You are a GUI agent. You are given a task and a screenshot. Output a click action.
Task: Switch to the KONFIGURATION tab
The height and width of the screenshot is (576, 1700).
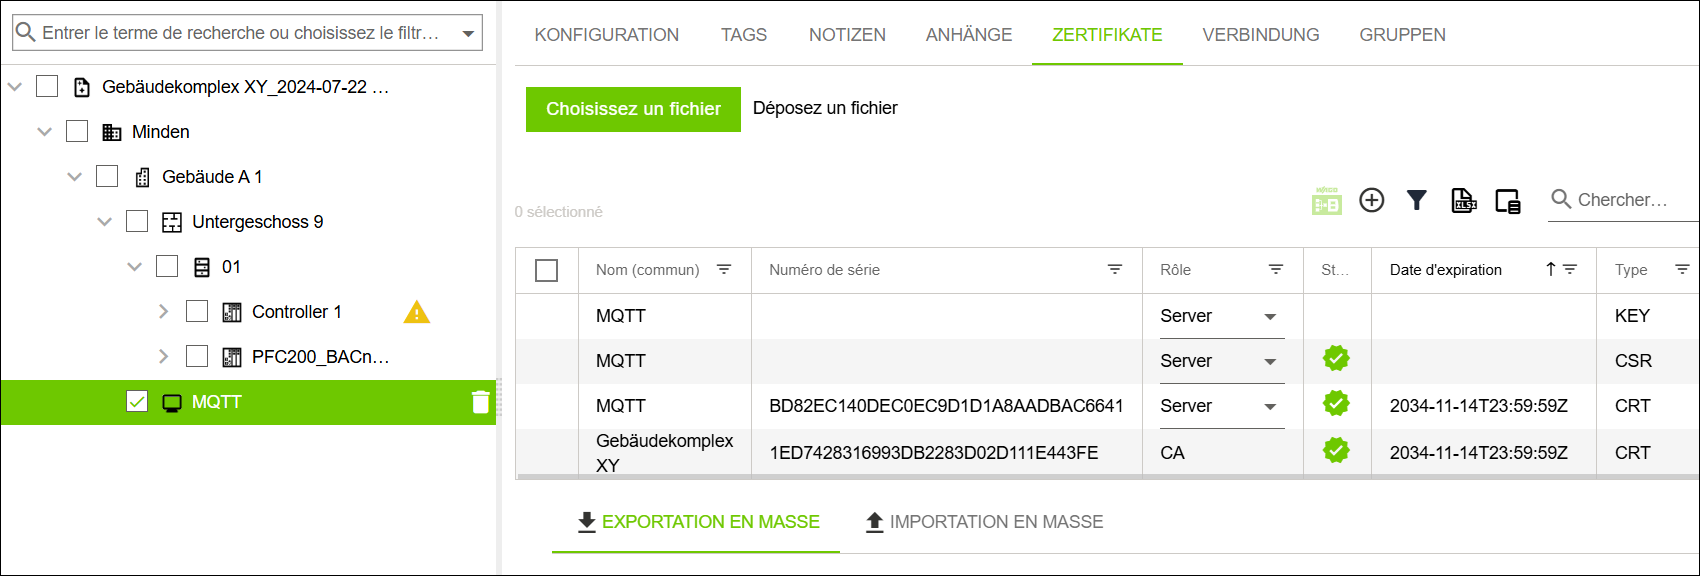coord(606,35)
